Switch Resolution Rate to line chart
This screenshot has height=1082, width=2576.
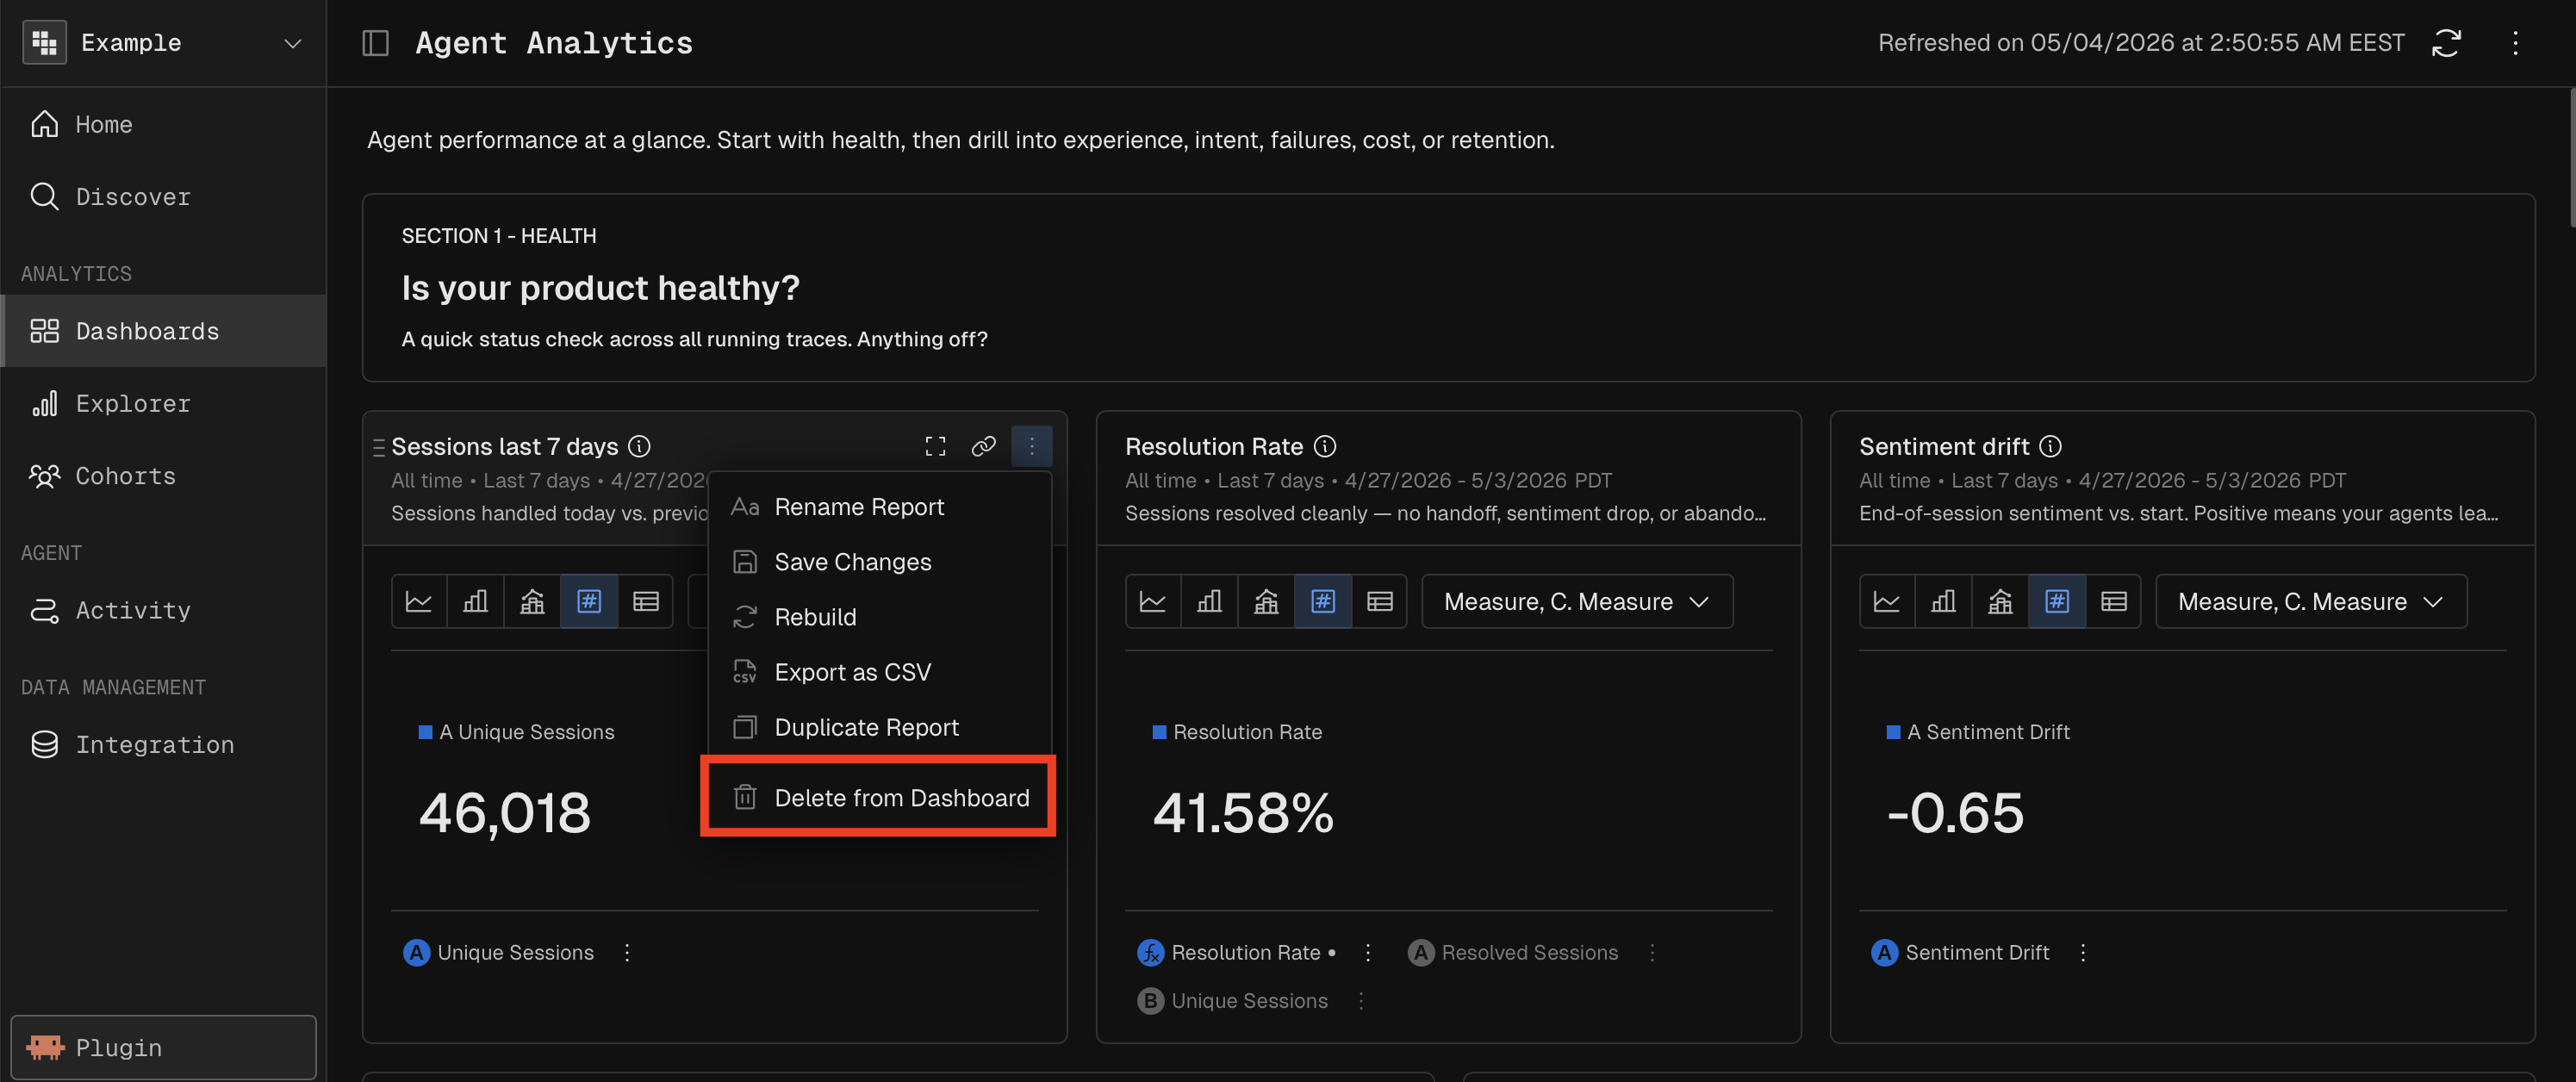[1153, 601]
